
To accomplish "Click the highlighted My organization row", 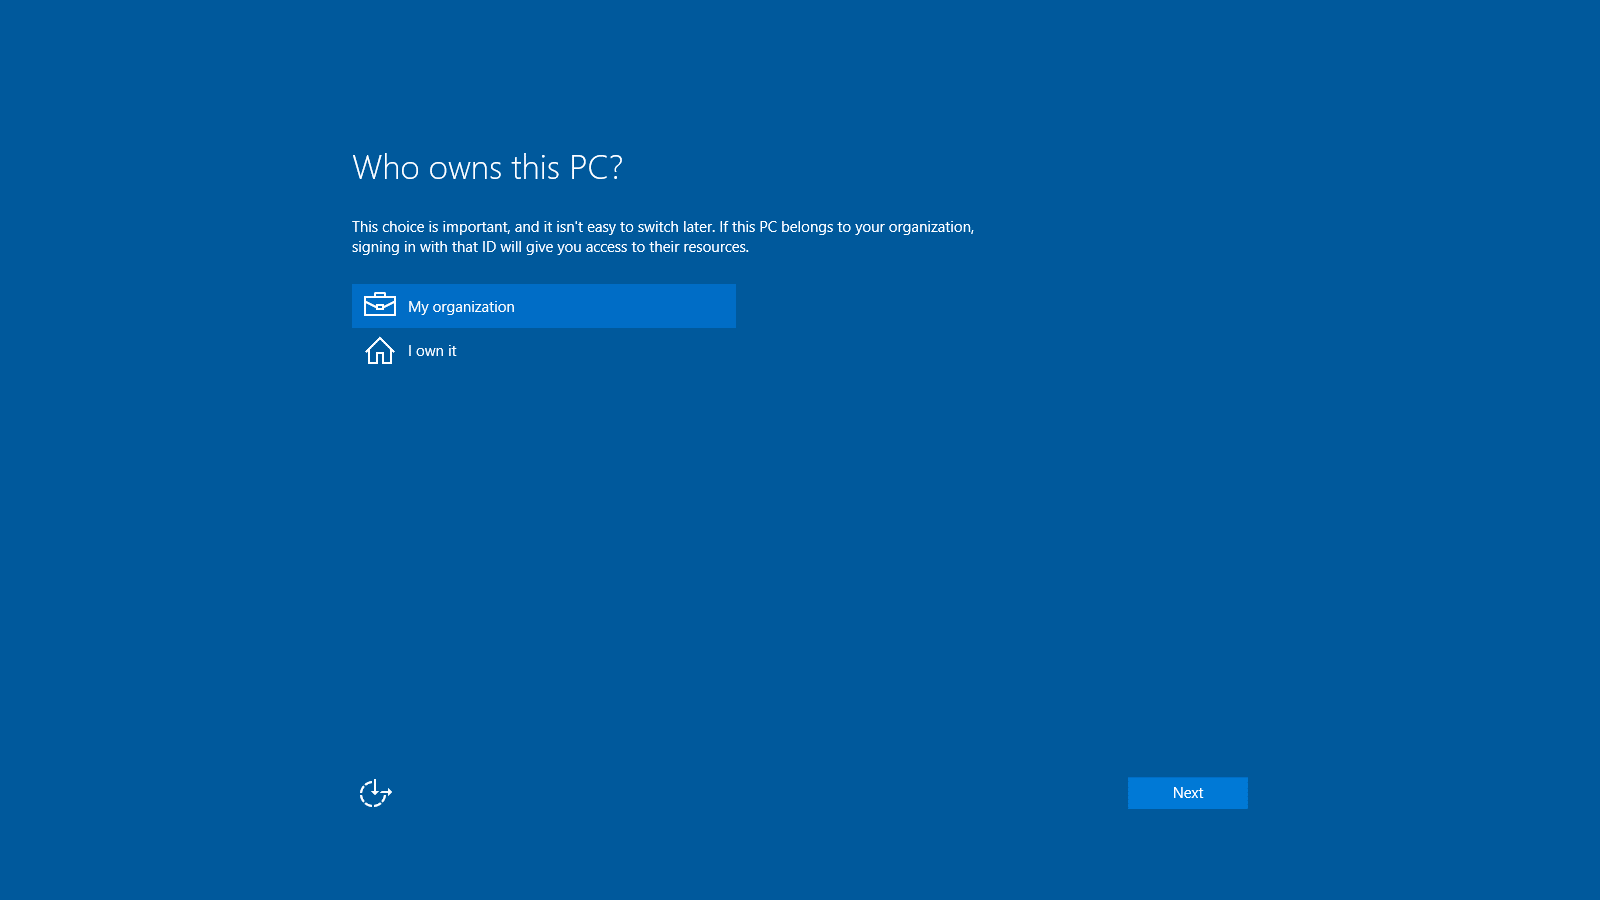I will [543, 306].
